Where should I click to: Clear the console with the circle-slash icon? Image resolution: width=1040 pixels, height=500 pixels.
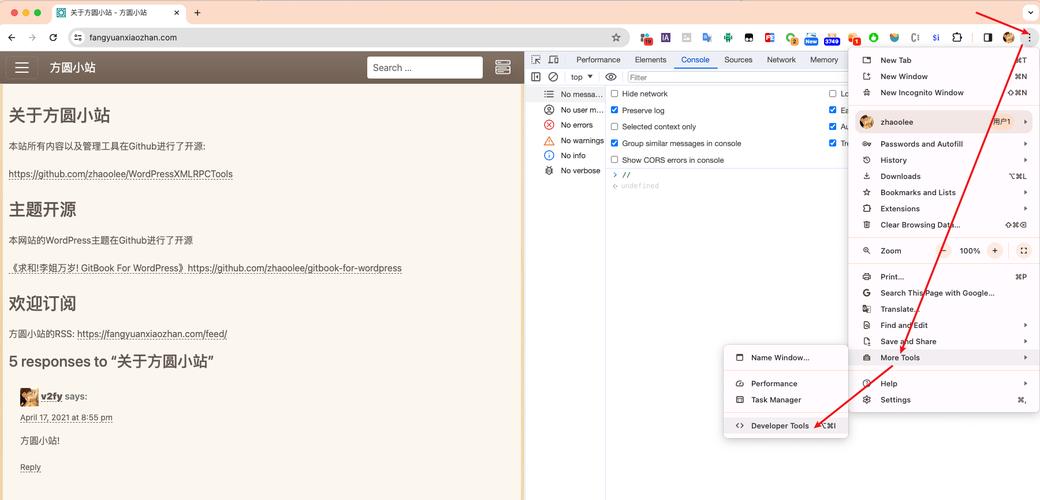click(x=553, y=77)
